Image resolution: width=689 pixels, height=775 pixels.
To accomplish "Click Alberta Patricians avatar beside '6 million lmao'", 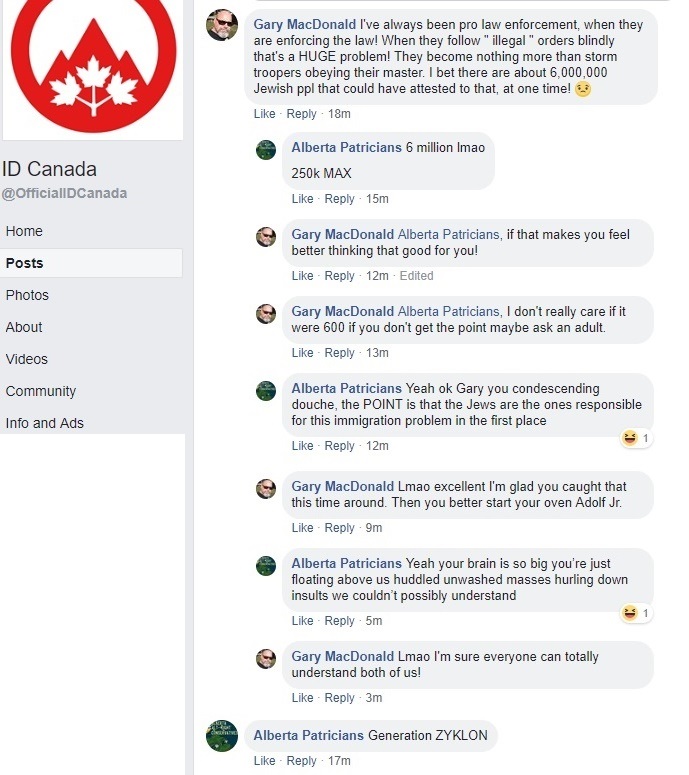I will (x=266, y=149).
